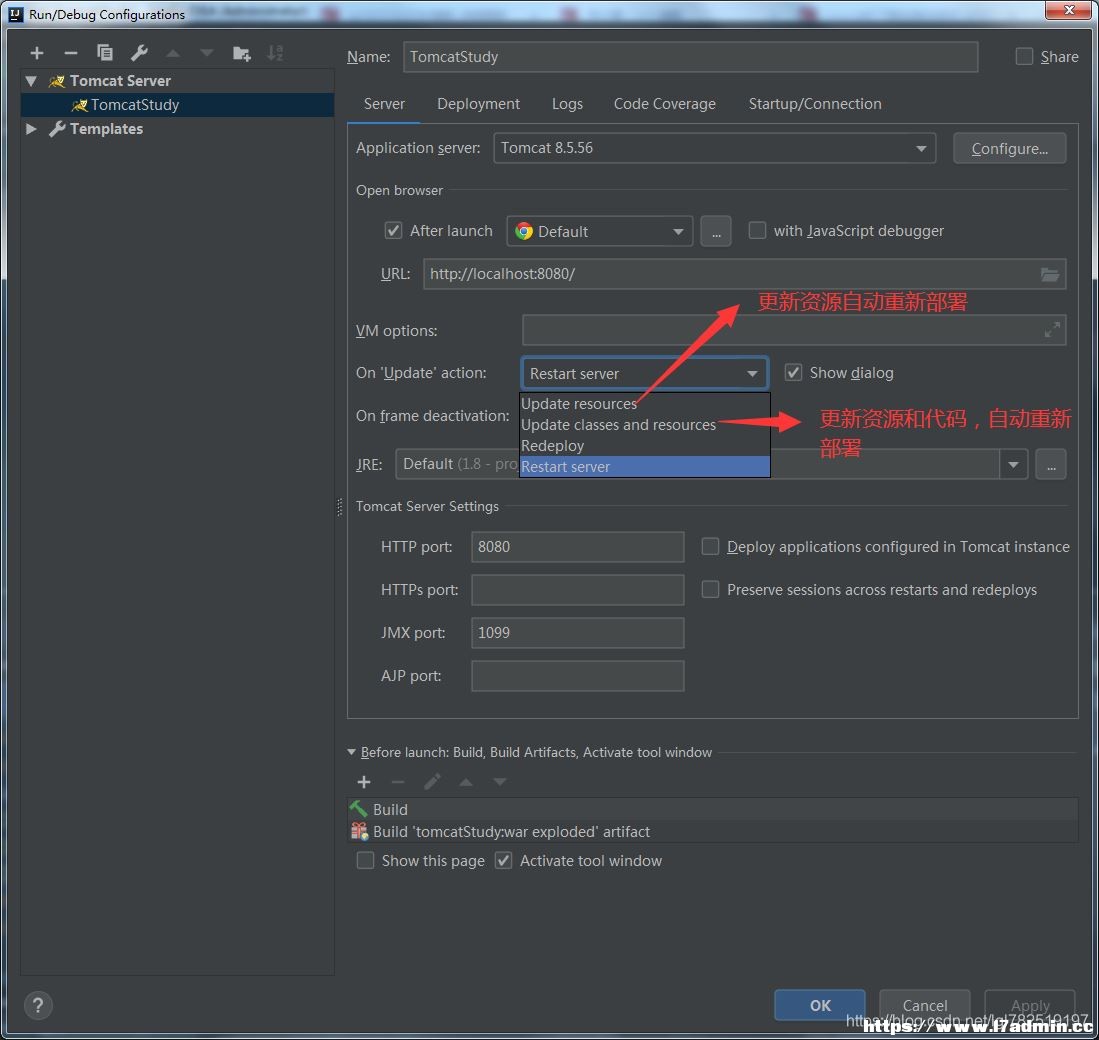Screen dimensions: 1099x1040
Task: Click the Configure... button
Action: [1009, 149]
